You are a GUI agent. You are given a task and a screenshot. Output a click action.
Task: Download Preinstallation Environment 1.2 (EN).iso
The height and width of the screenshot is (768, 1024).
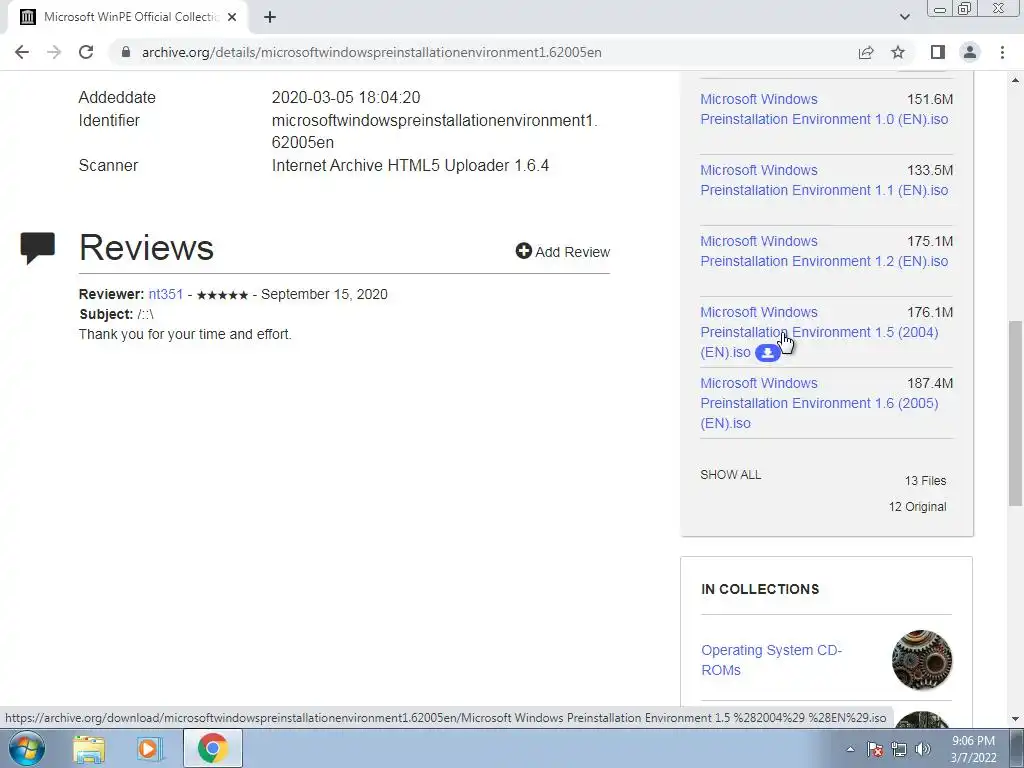click(x=824, y=251)
